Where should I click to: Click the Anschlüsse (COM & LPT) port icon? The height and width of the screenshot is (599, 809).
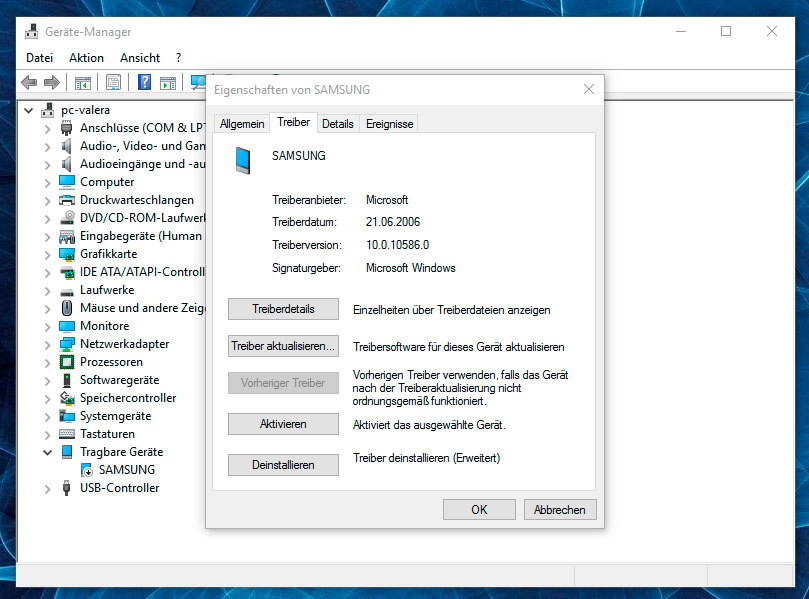tap(67, 128)
